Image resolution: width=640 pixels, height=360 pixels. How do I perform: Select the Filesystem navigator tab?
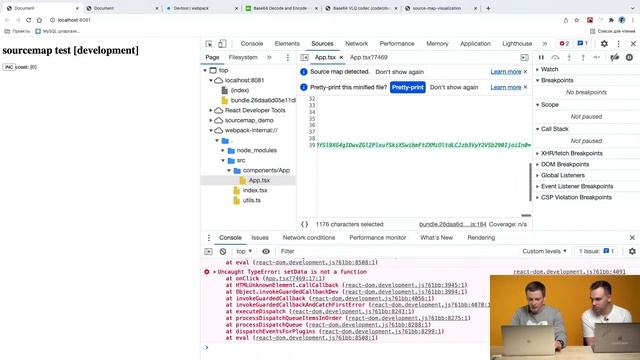[243, 58]
